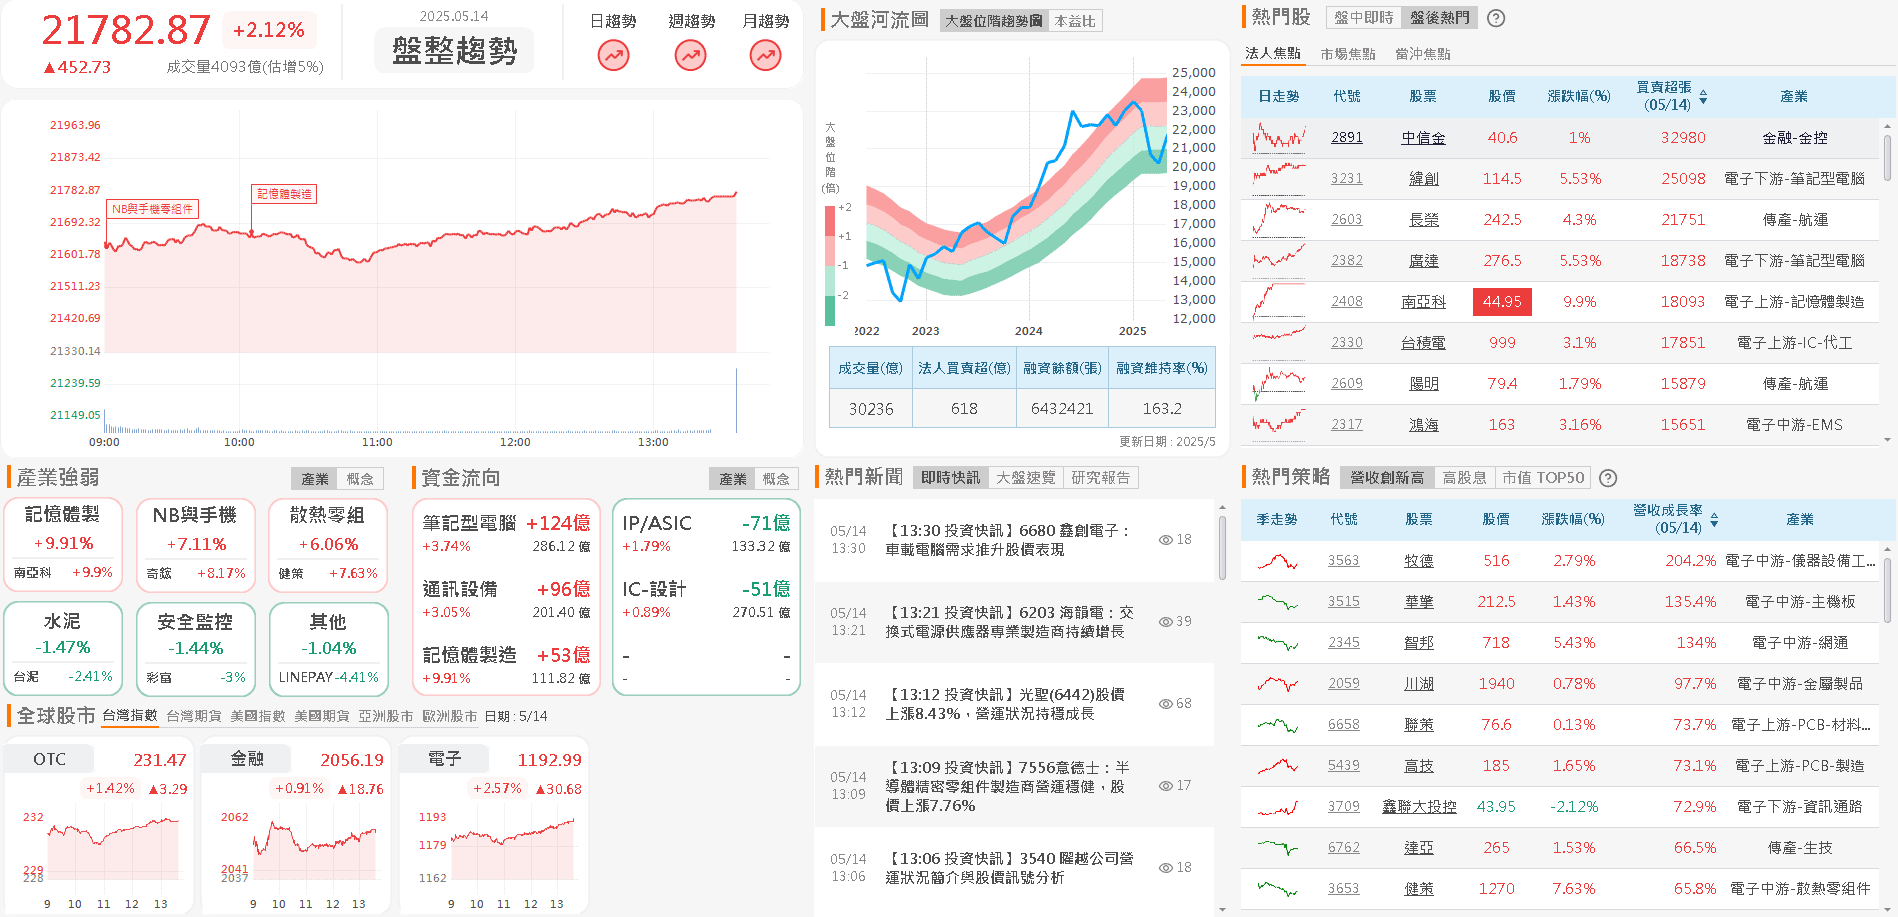Viewport: 1898px width, 917px height.
Task: Toggle 資金流向 to 產業 view
Action: coord(733,479)
